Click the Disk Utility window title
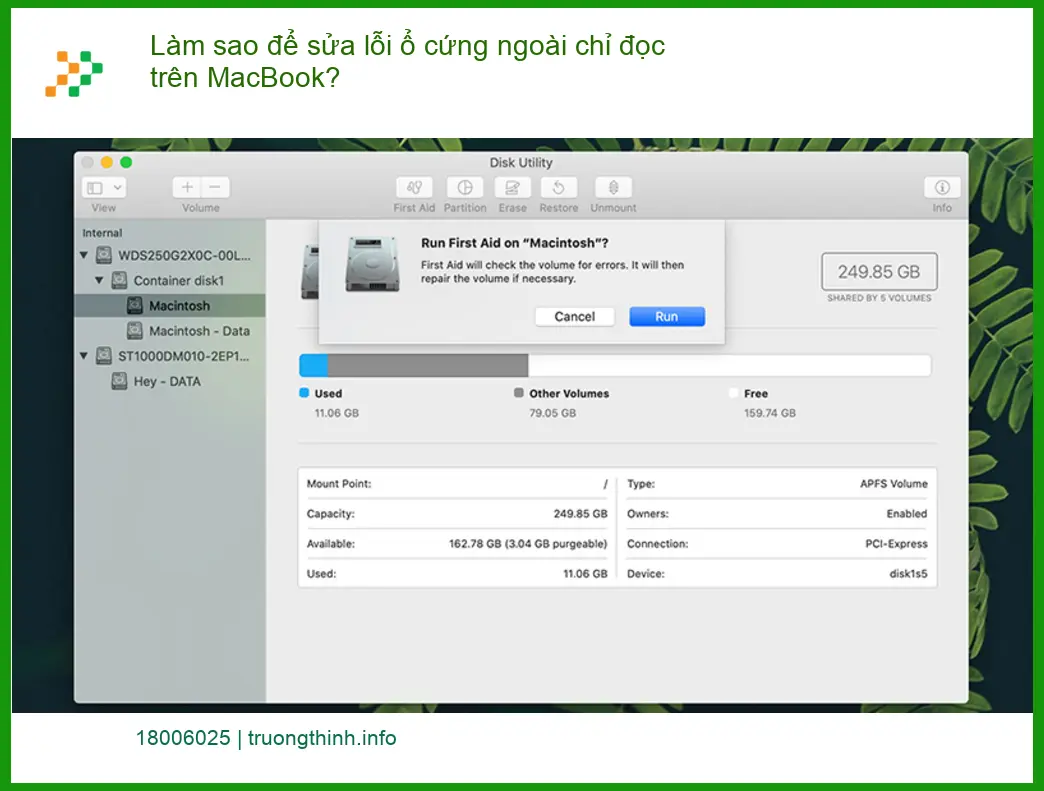Viewport: 1044px width, 791px height. [521, 162]
